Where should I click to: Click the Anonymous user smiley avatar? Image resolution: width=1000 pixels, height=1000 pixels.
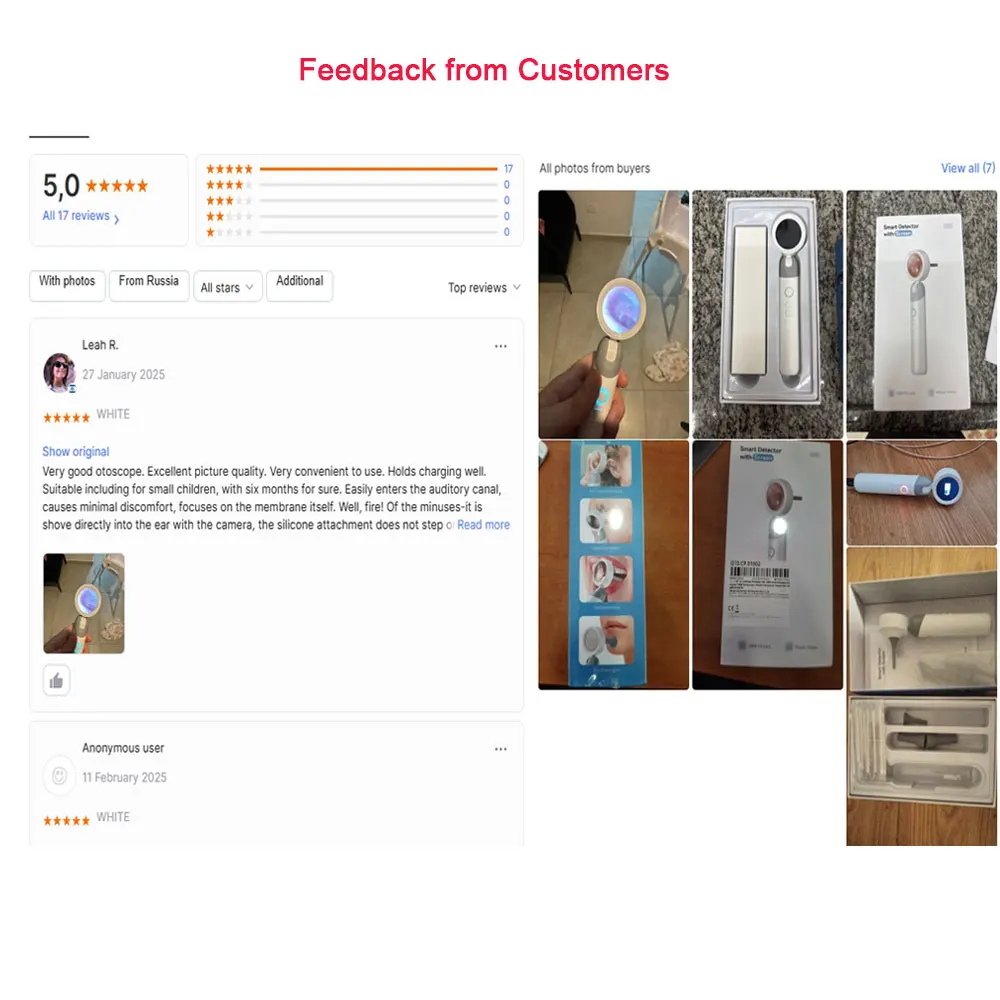(x=59, y=776)
